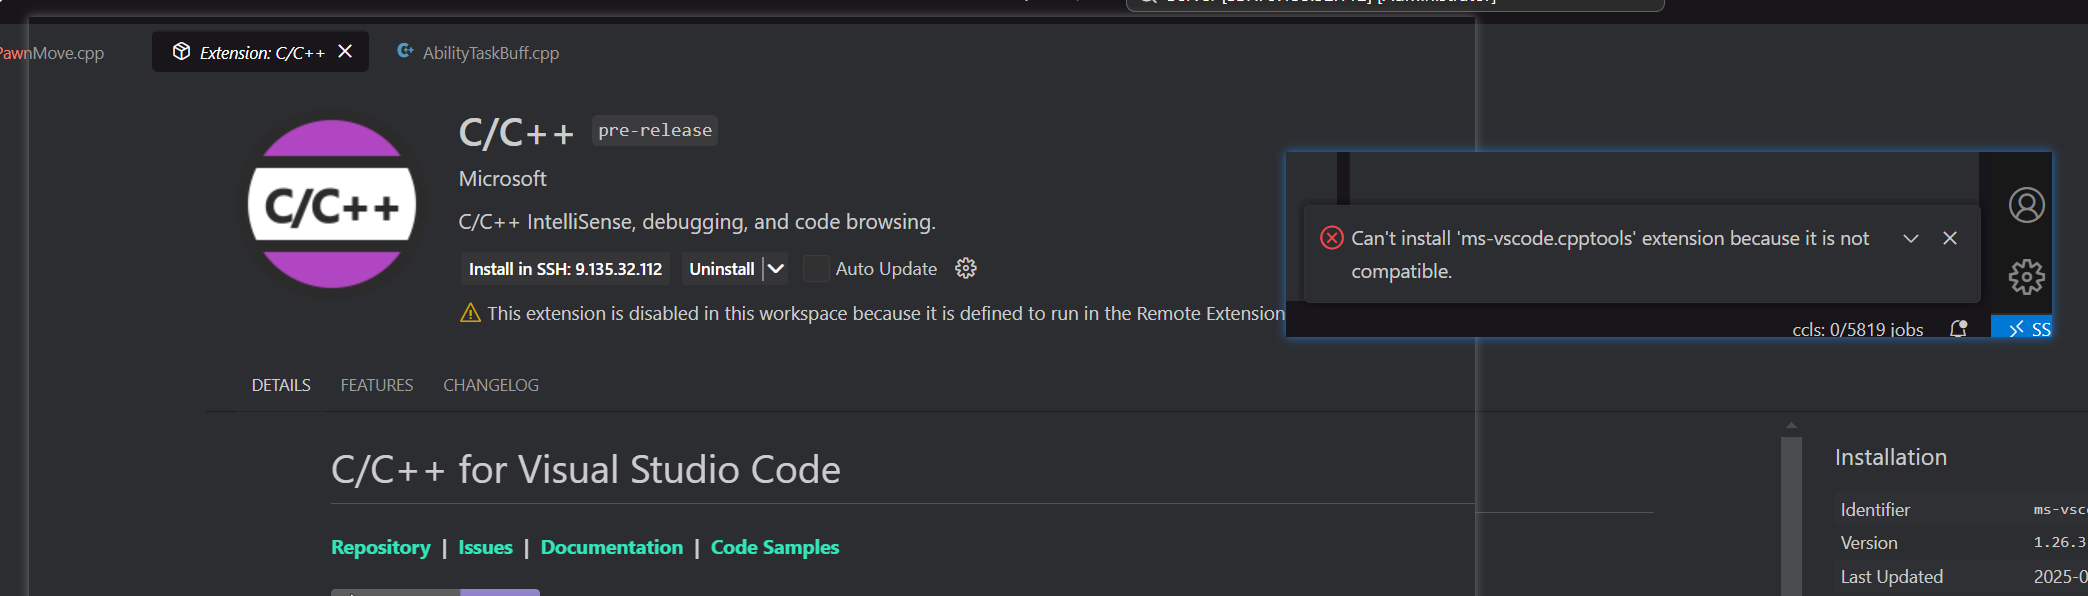Select the DETAILS tab
The width and height of the screenshot is (2088, 596).
tap(281, 385)
